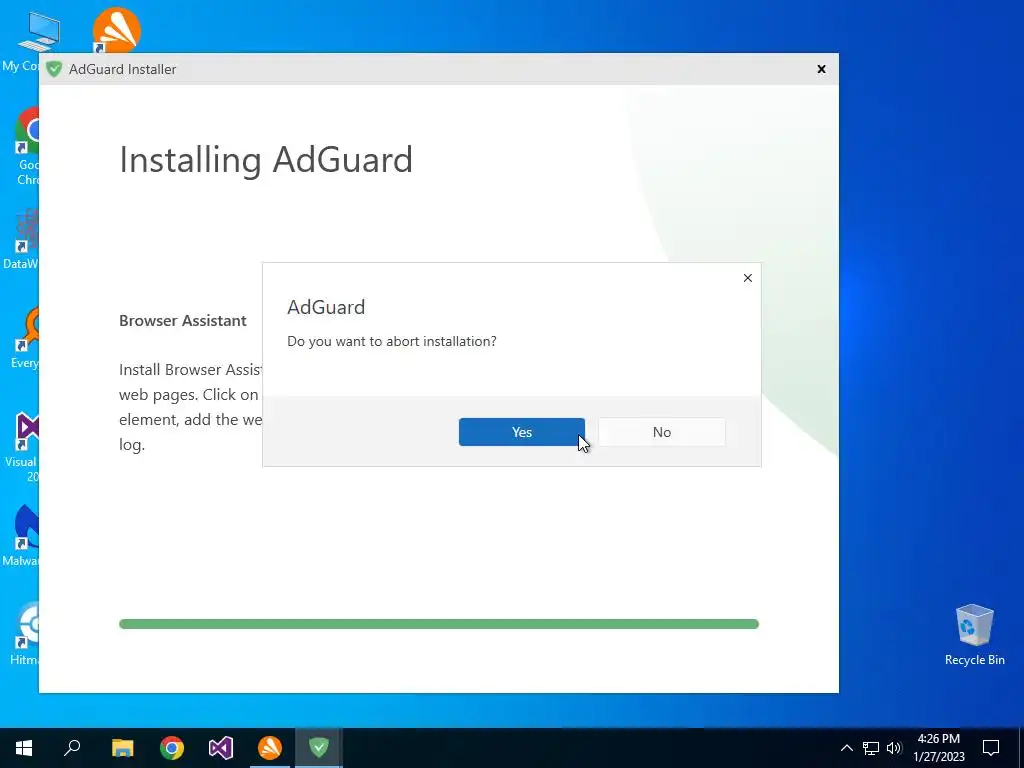Close the AdGuard abort dialog

click(748, 278)
